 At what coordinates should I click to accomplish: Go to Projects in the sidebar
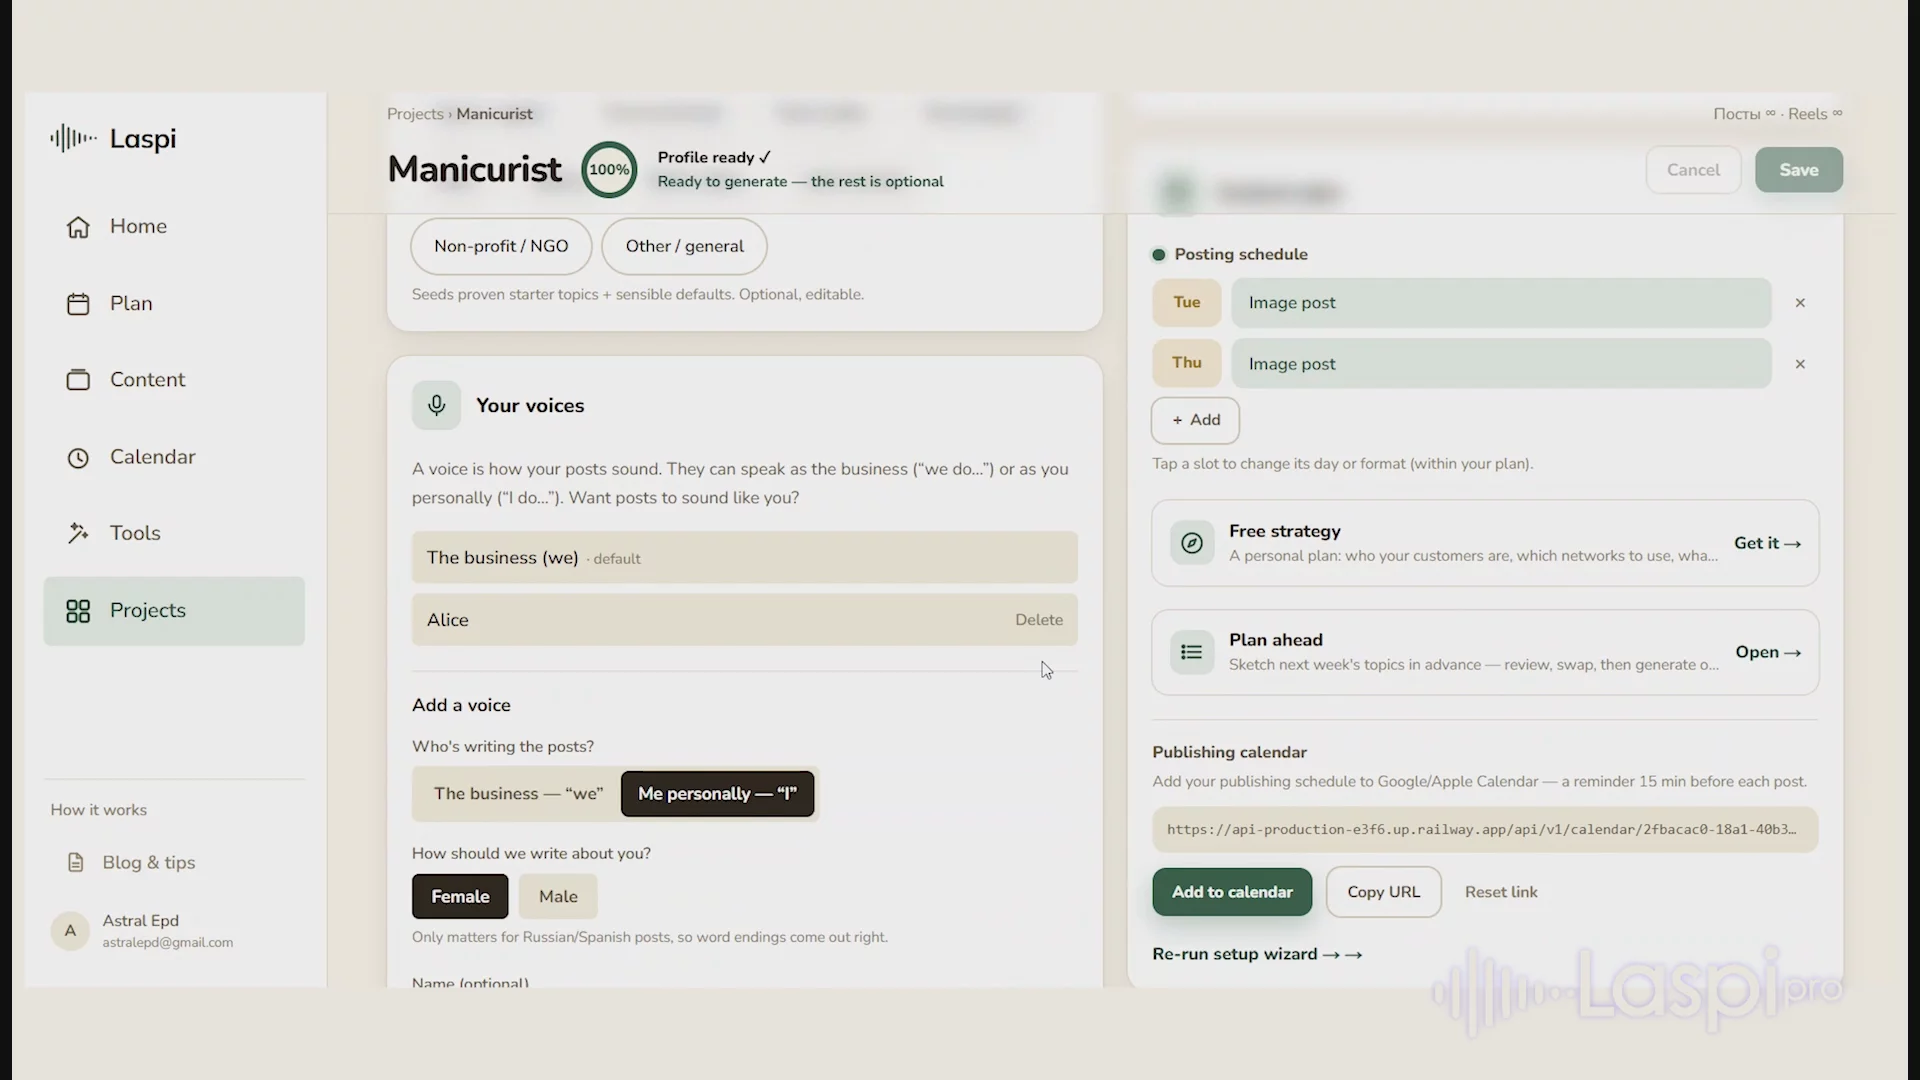(x=174, y=611)
